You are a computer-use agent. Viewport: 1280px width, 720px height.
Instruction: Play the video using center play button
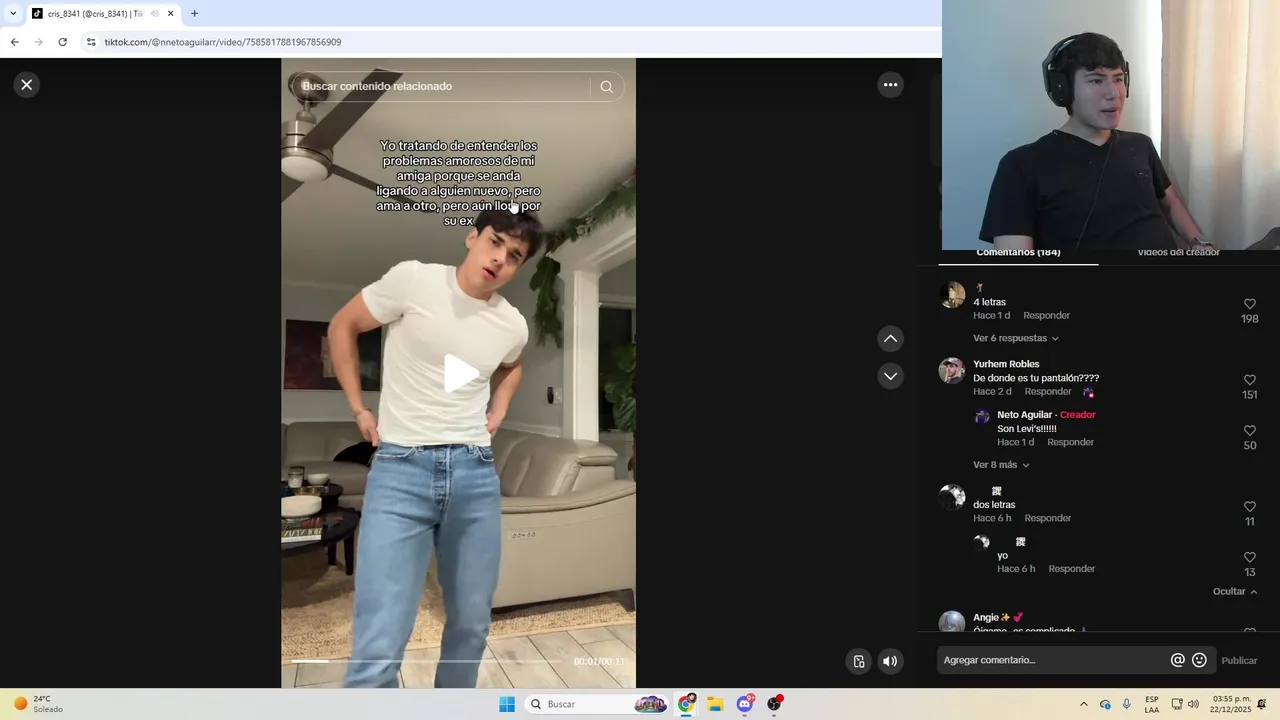[x=460, y=373]
